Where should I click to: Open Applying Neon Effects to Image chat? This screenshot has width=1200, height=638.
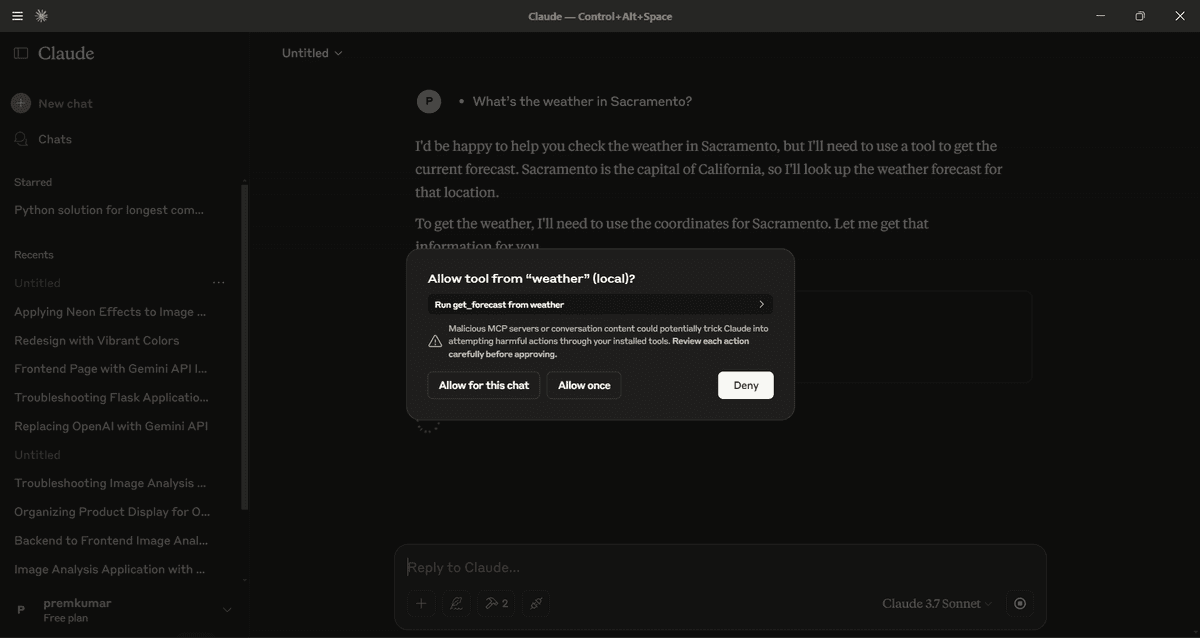click(110, 312)
